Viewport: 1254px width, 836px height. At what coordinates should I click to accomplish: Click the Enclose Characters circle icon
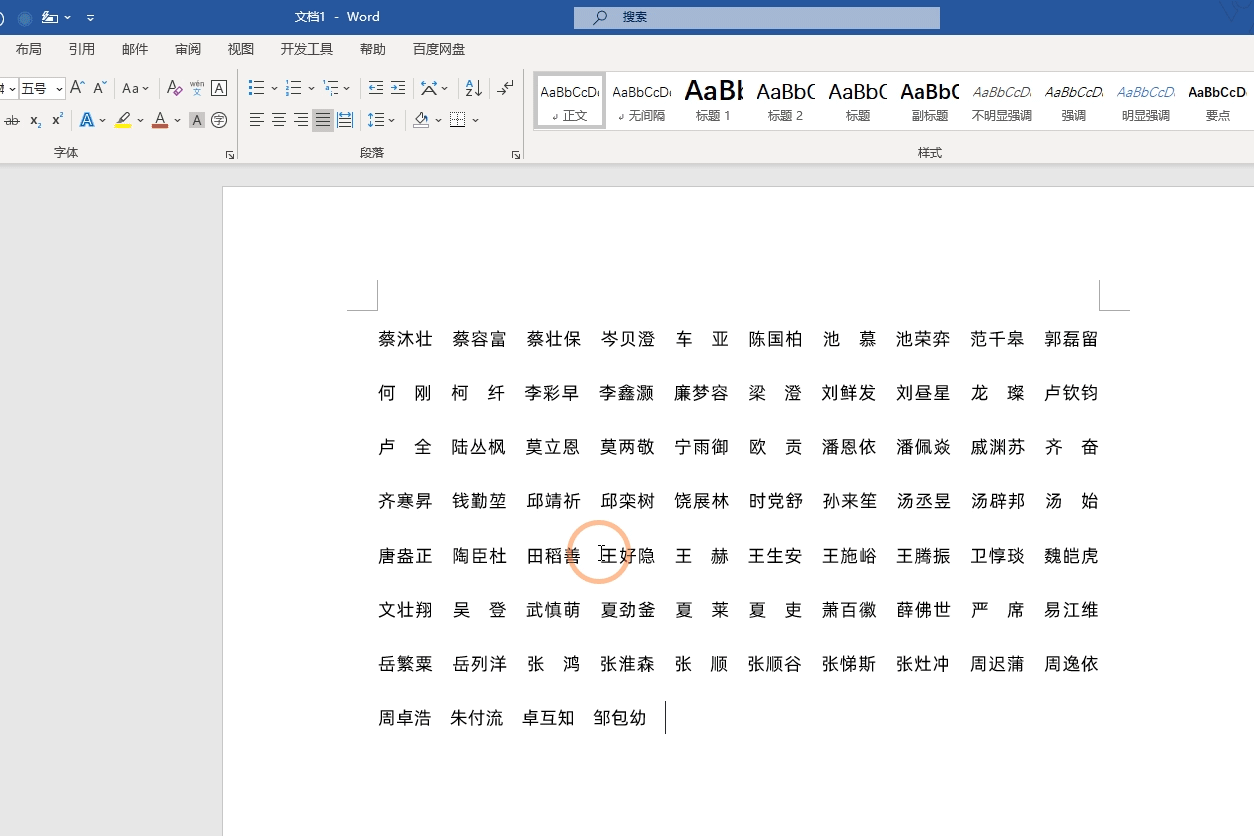(x=219, y=120)
